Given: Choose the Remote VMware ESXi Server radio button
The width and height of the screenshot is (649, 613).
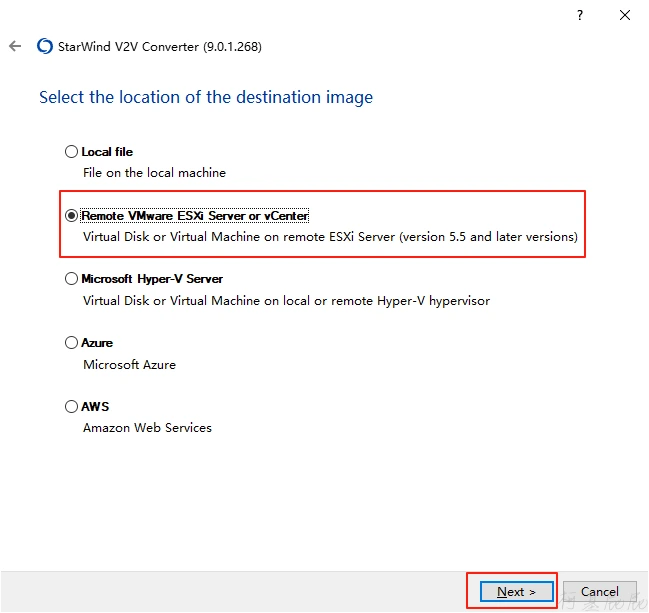Looking at the screenshot, I should 71,216.
